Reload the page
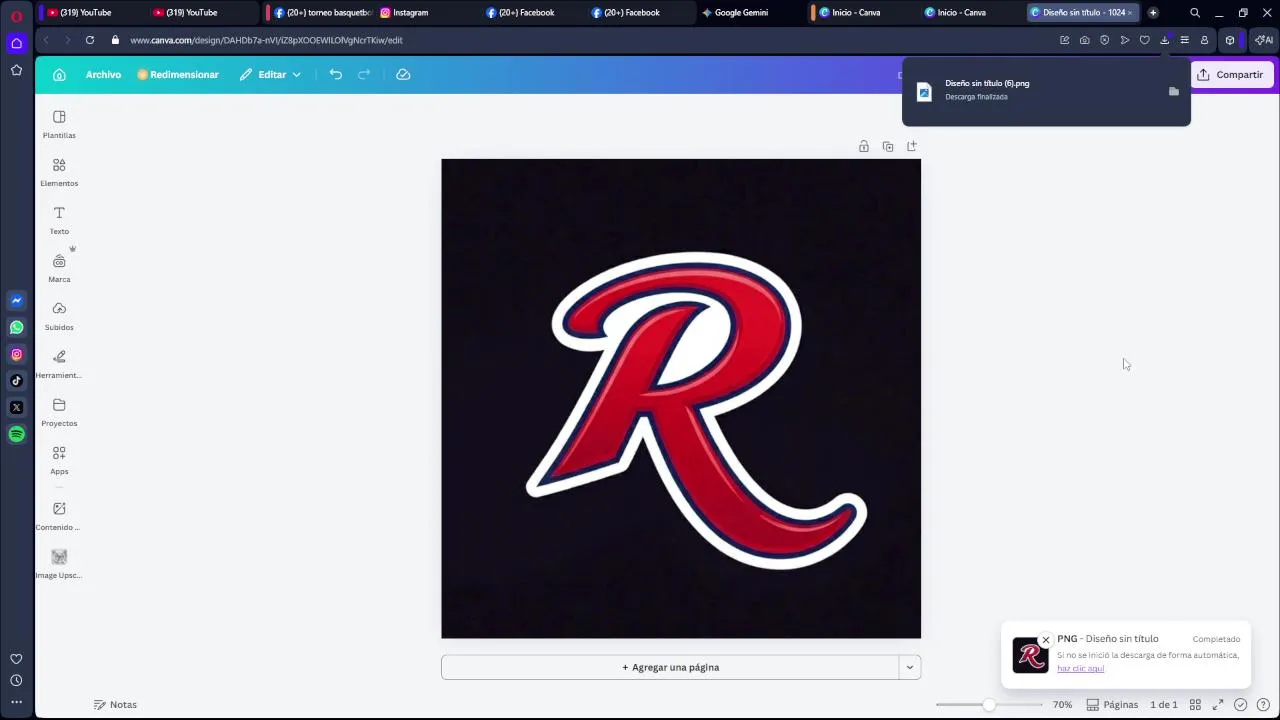This screenshot has height=720, width=1280. point(90,40)
